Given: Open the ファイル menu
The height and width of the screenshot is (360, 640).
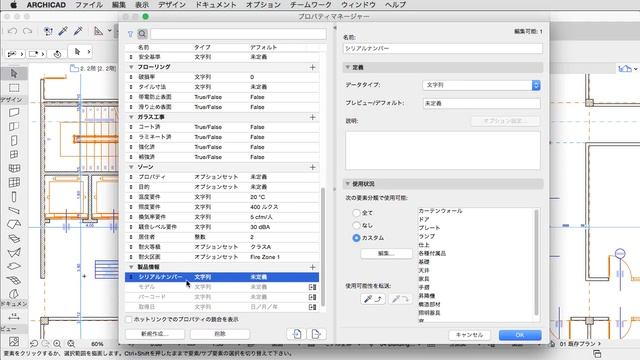Looking at the screenshot, I should (x=89, y=5).
